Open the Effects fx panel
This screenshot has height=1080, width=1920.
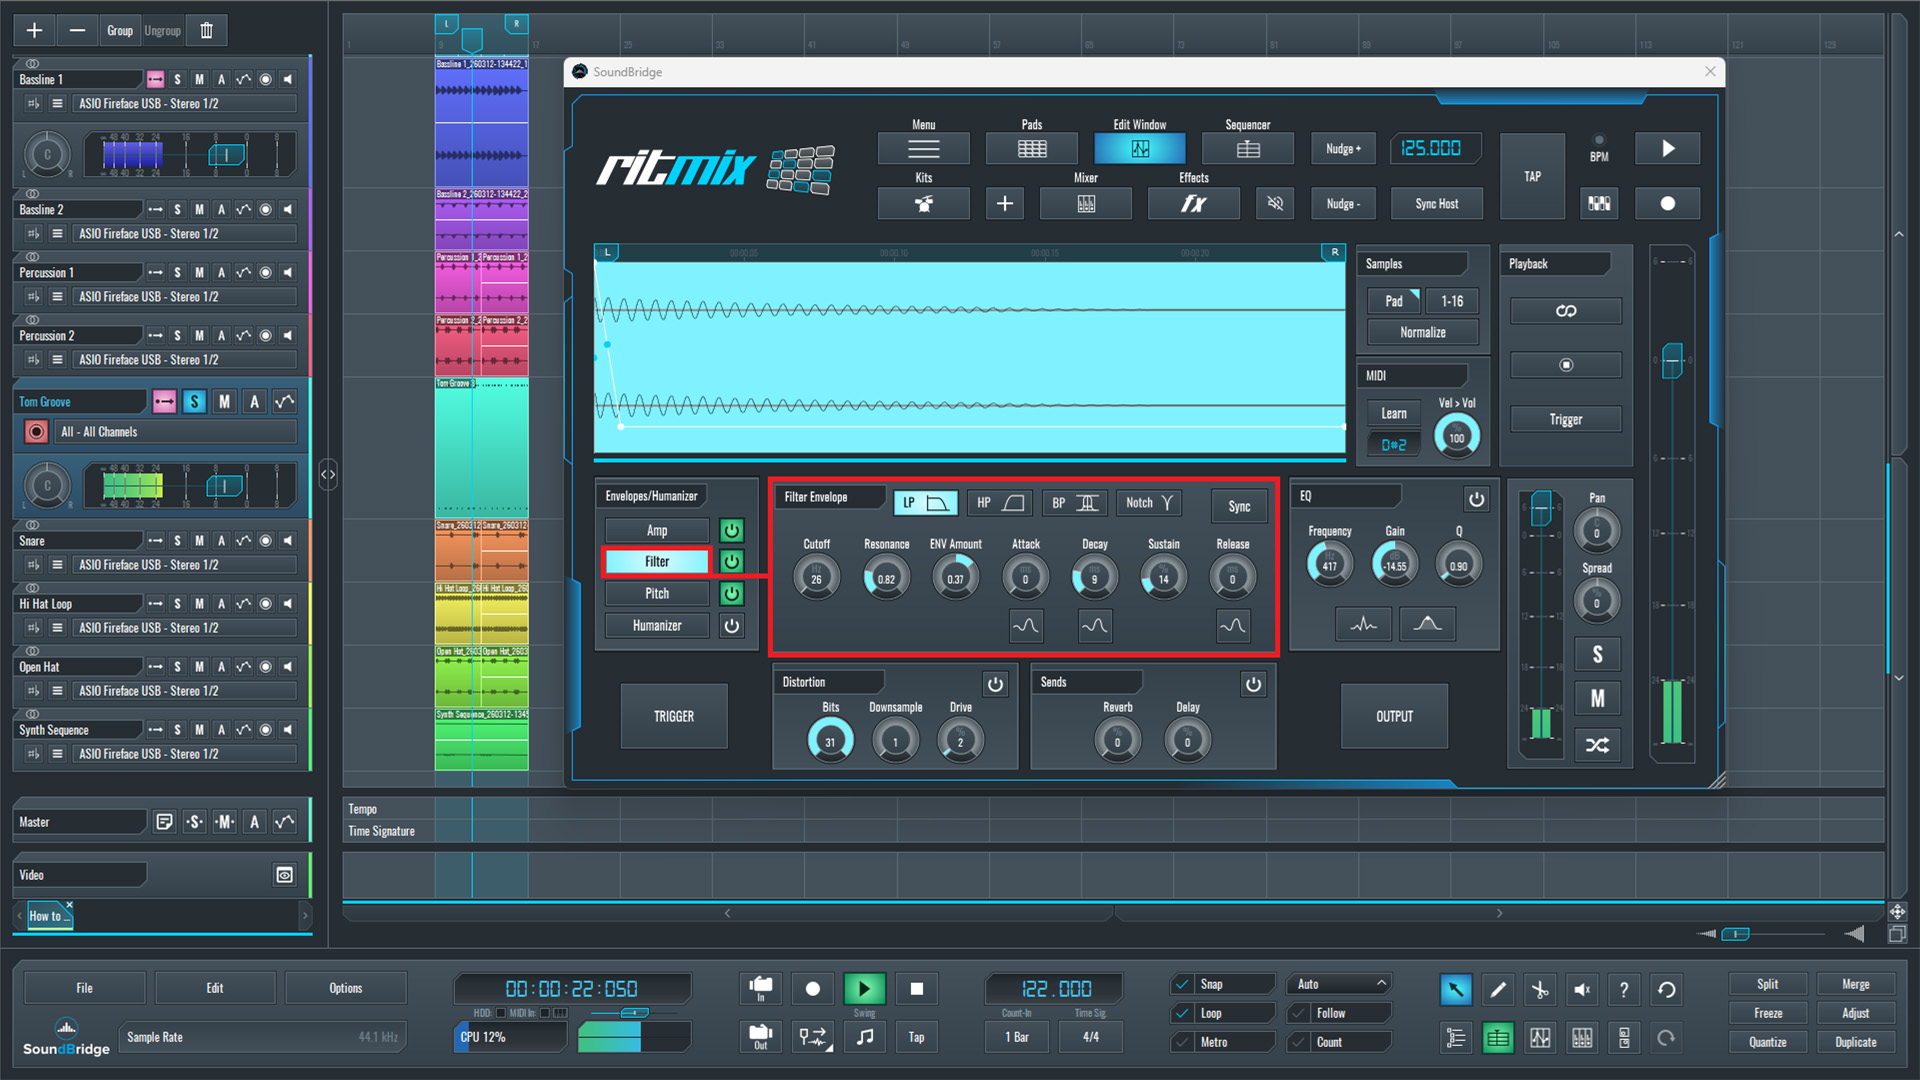[1193, 204]
